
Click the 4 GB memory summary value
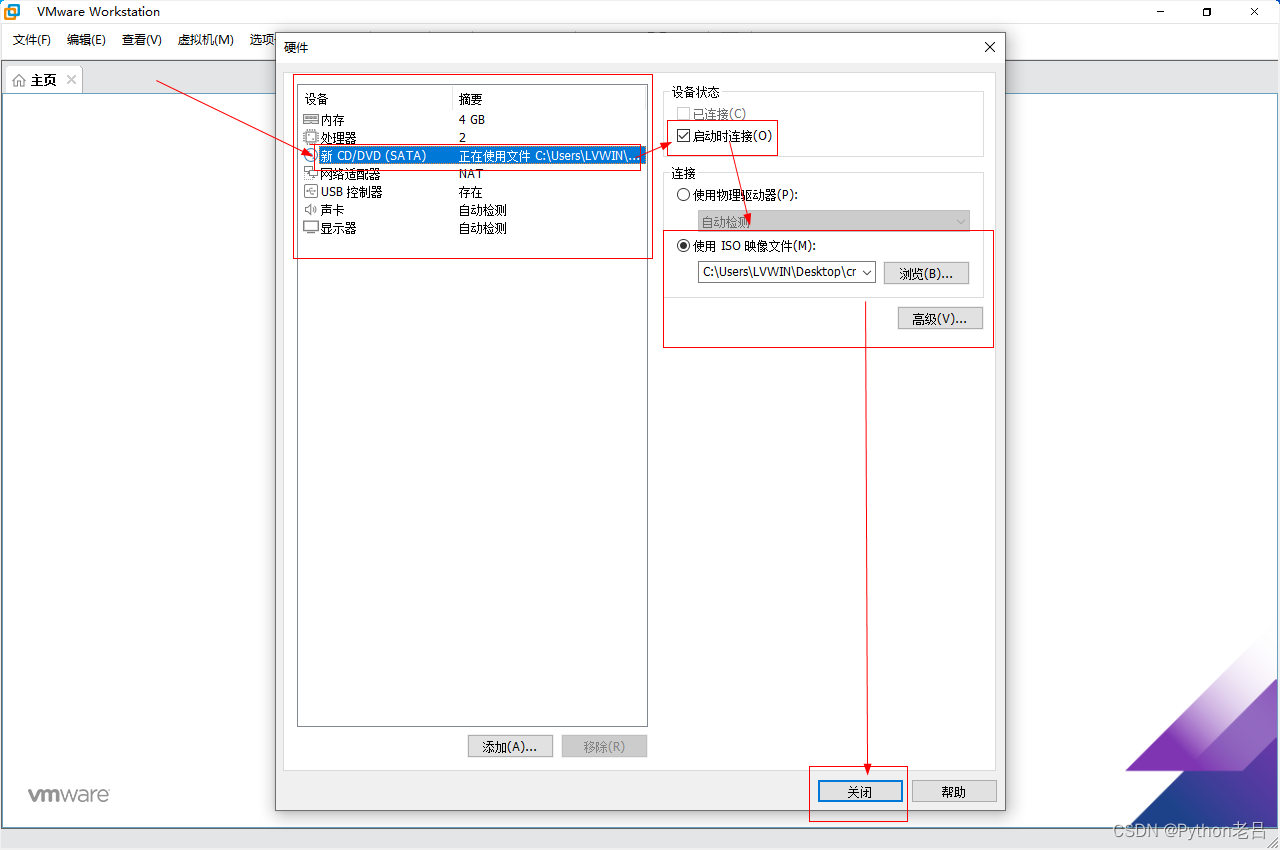coord(472,119)
